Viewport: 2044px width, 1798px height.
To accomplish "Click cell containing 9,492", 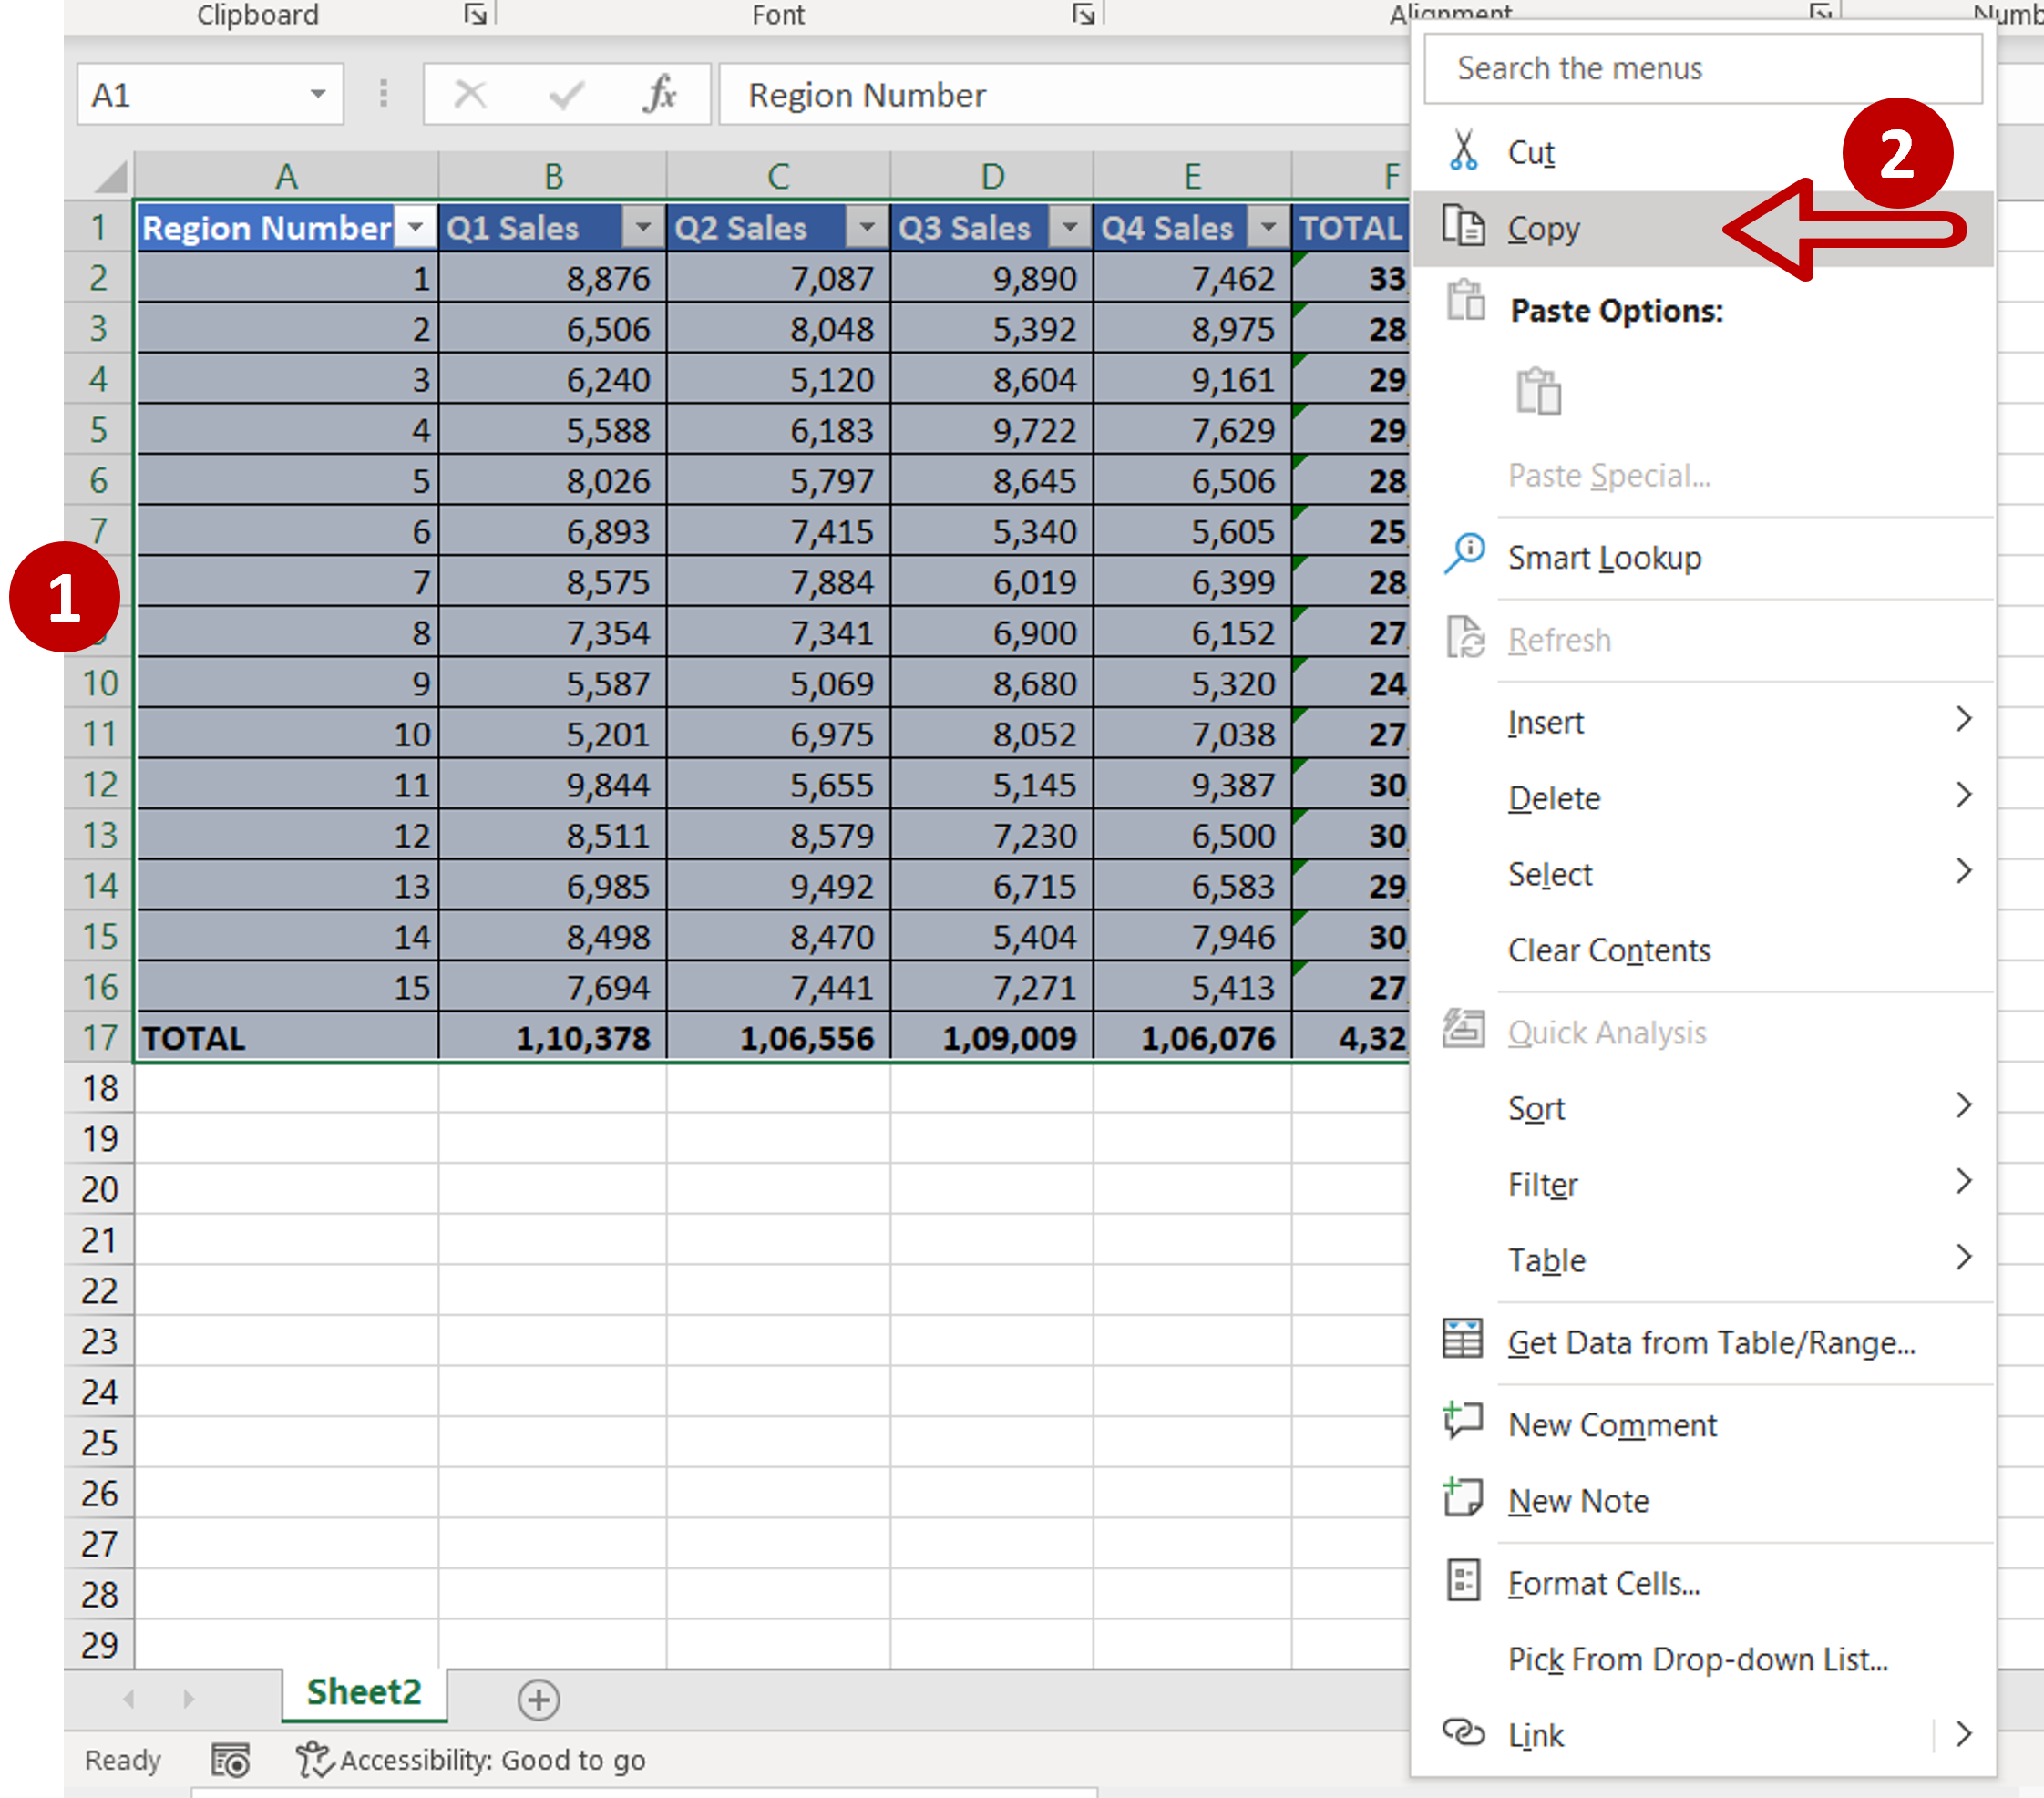I will point(778,886).
